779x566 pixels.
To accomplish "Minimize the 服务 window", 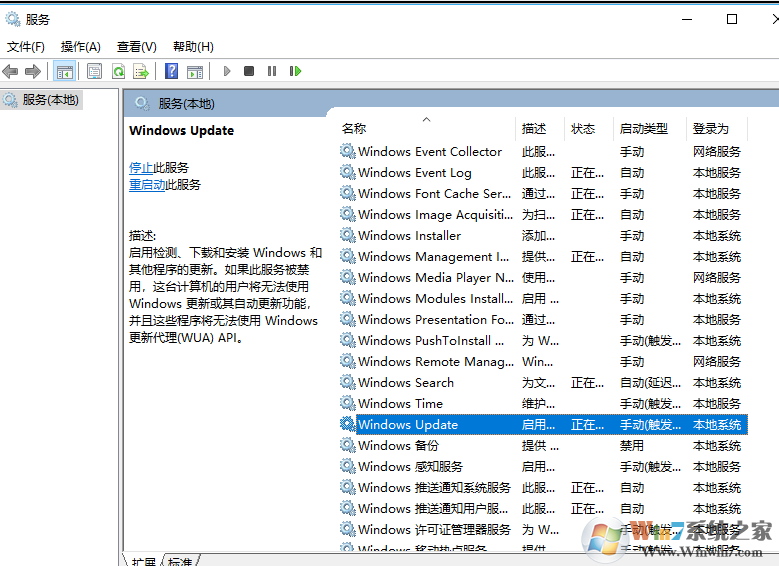I will click(x=687, y=19).
